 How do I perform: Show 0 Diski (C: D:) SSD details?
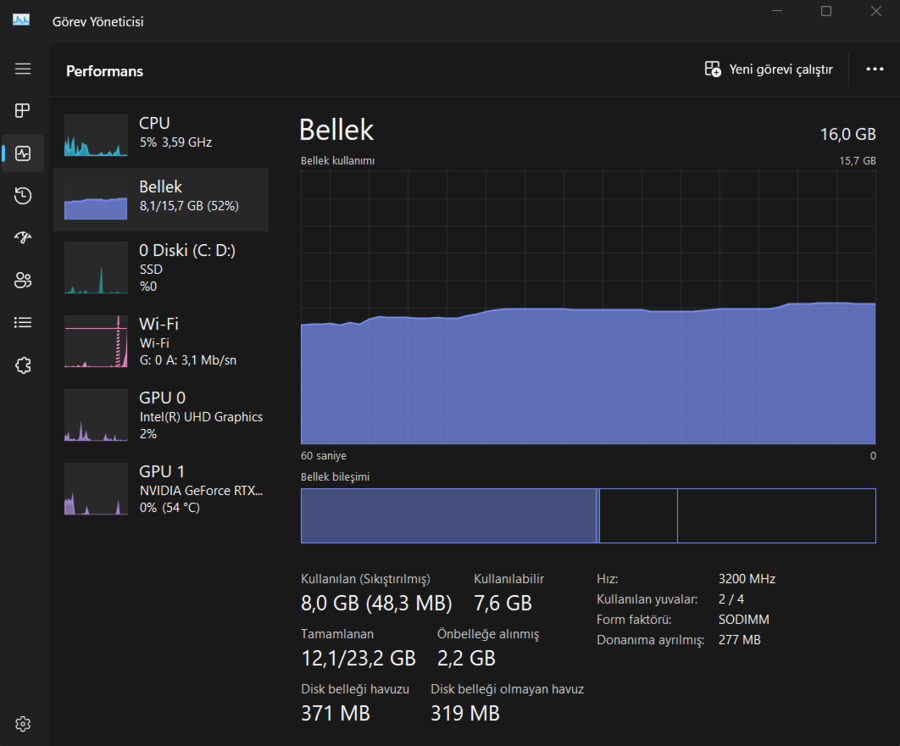click(161, 268)
